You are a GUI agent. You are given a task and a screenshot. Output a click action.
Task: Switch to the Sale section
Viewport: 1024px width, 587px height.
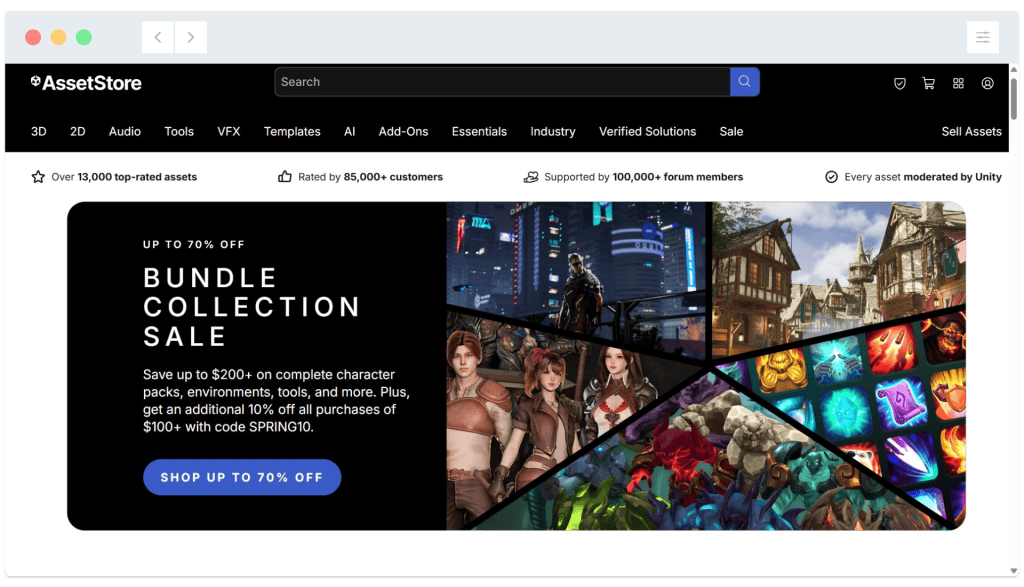[x=731, y=131]
